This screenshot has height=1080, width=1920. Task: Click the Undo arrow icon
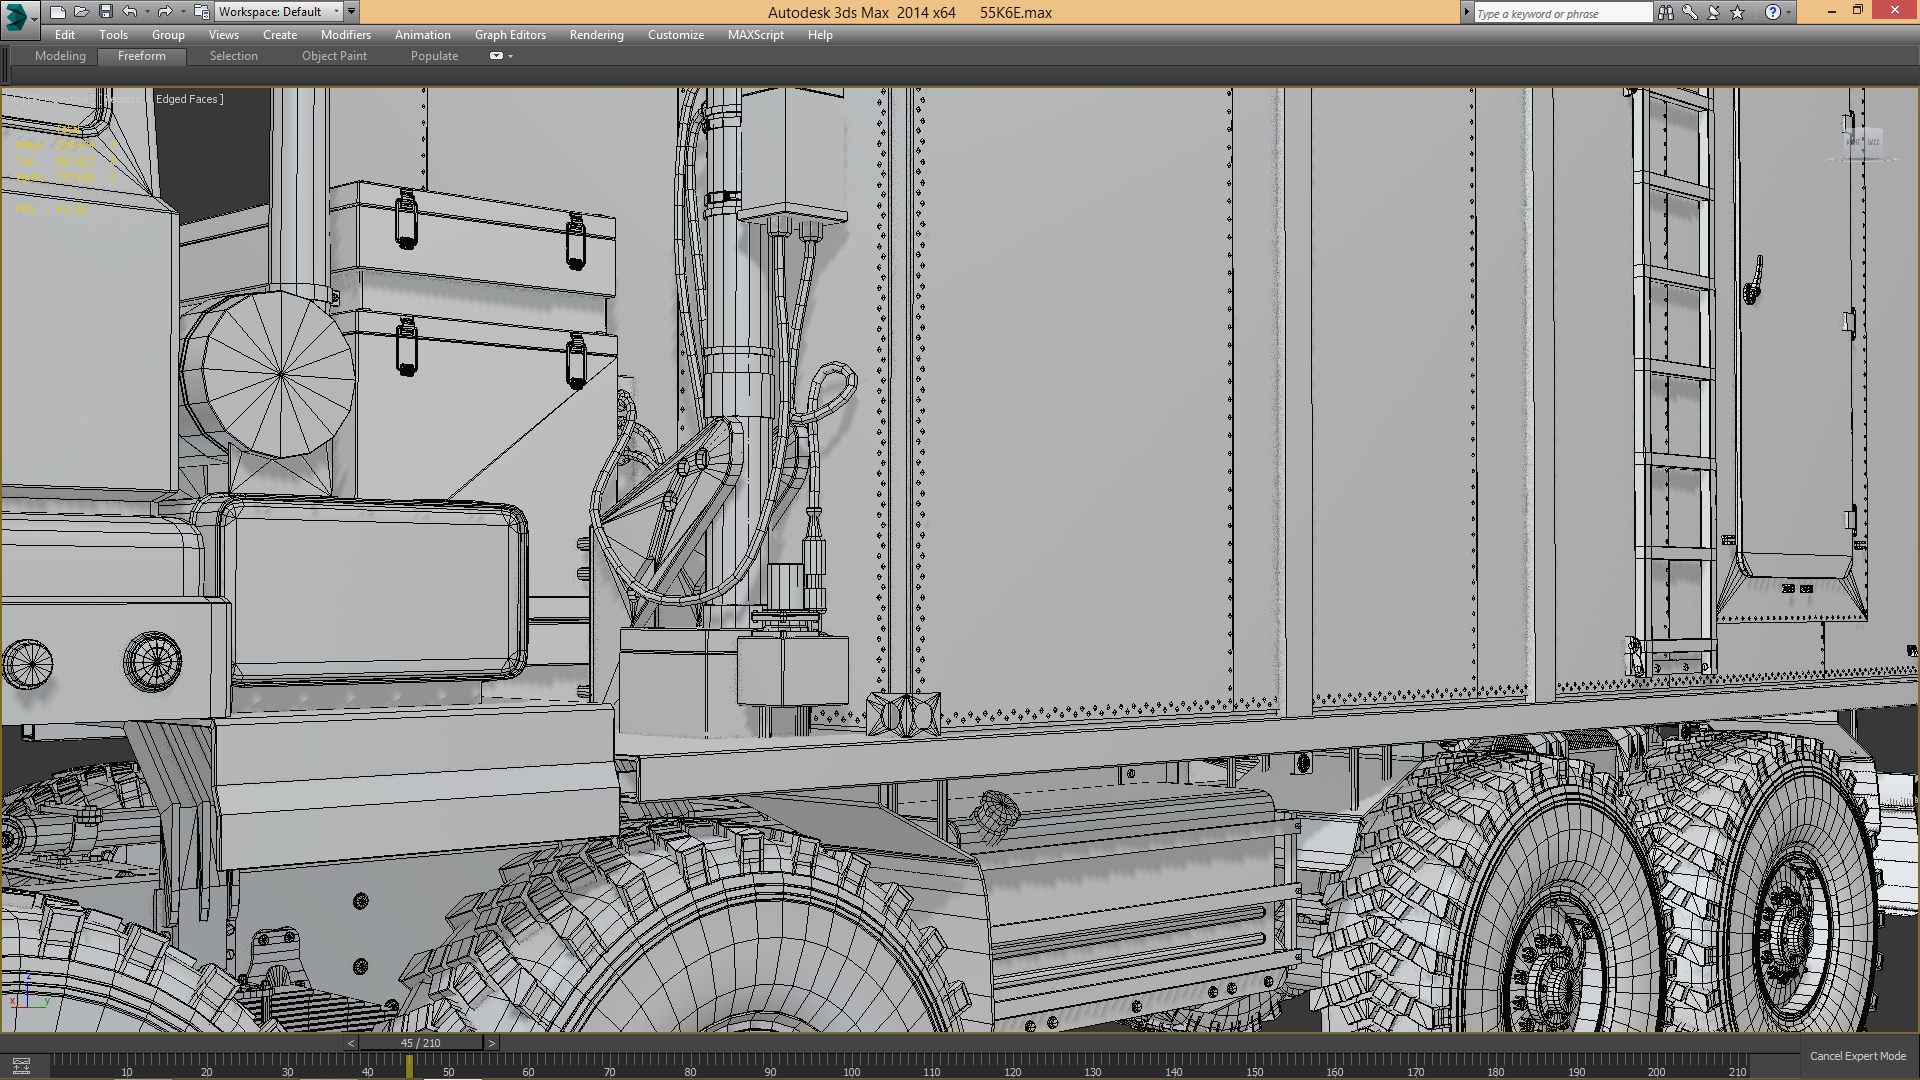click(130, 12)
